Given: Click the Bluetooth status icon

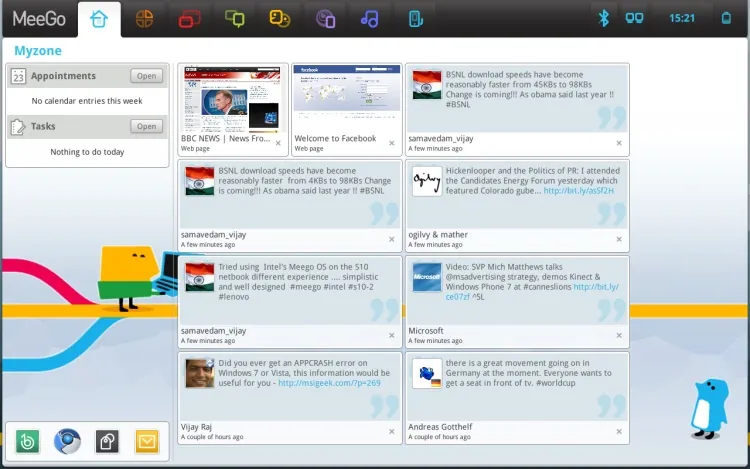Looking at the screenshot, I should [x=604, y=18].
